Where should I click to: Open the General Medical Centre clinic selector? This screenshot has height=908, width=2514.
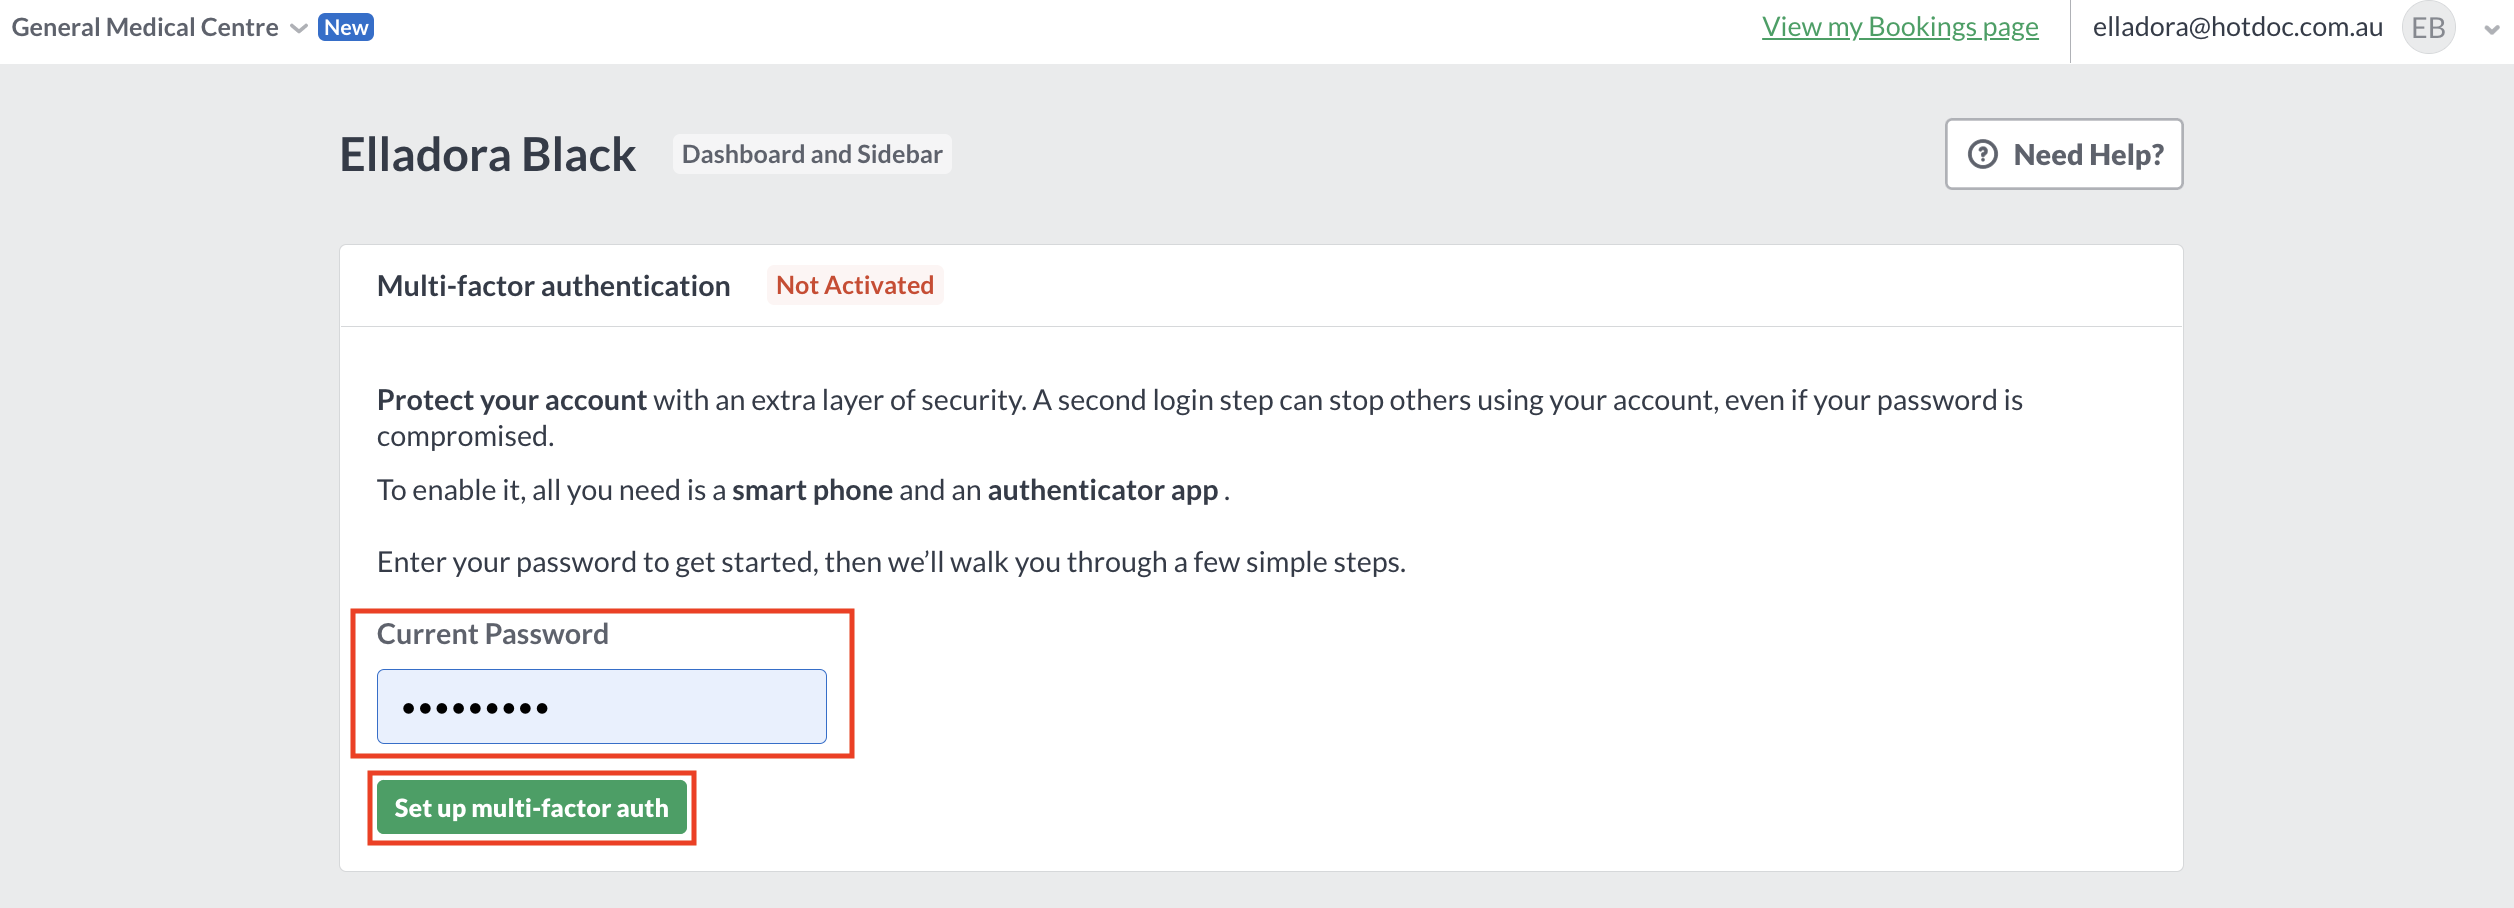(159, 27)
